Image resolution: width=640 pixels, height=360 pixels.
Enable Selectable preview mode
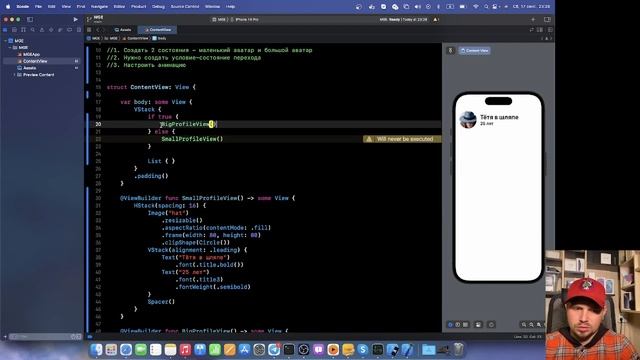tap(458, 325)
